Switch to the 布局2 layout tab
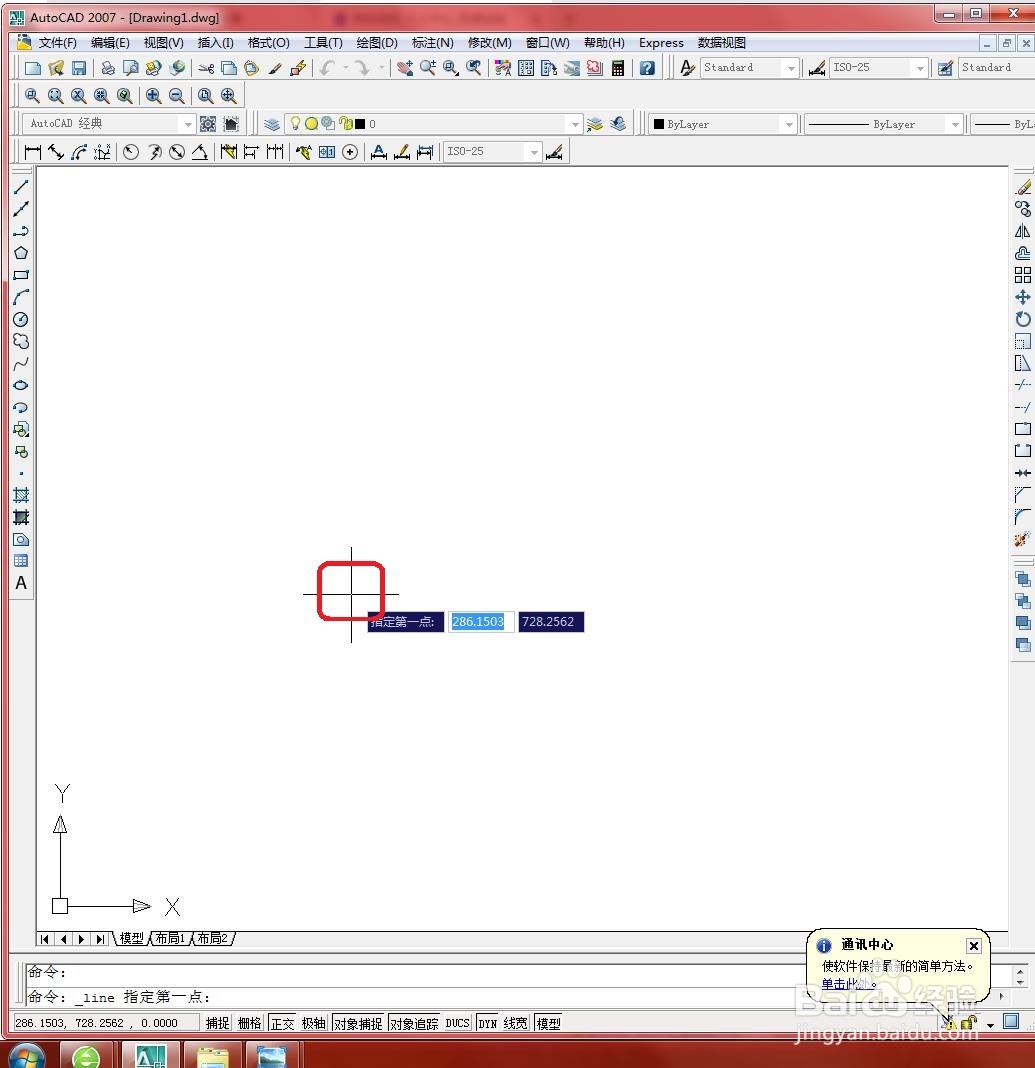The image size is (1035, 1068). pos(212,939)
